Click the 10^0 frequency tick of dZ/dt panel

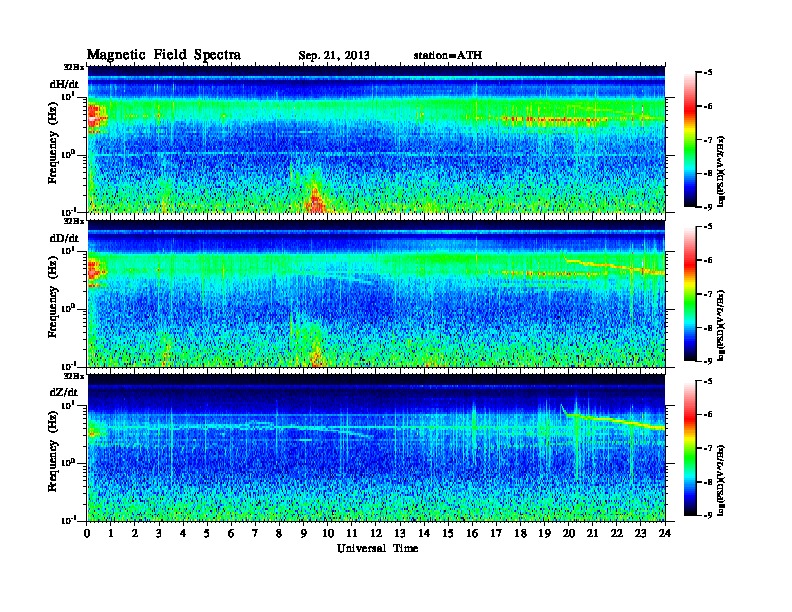click(68, 463)
